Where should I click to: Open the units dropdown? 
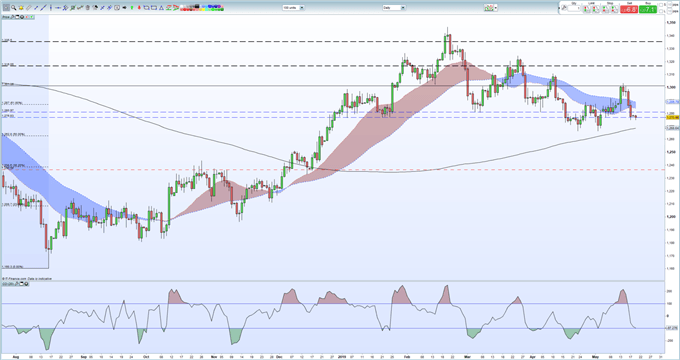(293, 7)
